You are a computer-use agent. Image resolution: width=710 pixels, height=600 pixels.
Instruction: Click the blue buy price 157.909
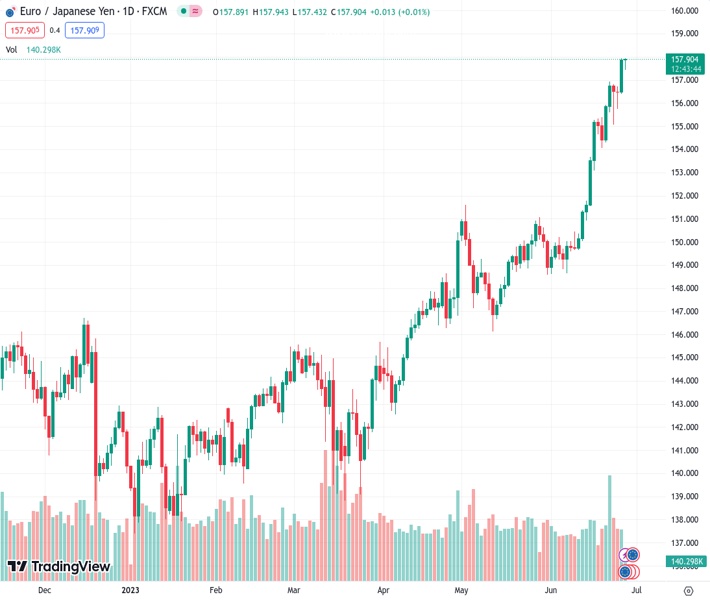[x=85, y=30]
